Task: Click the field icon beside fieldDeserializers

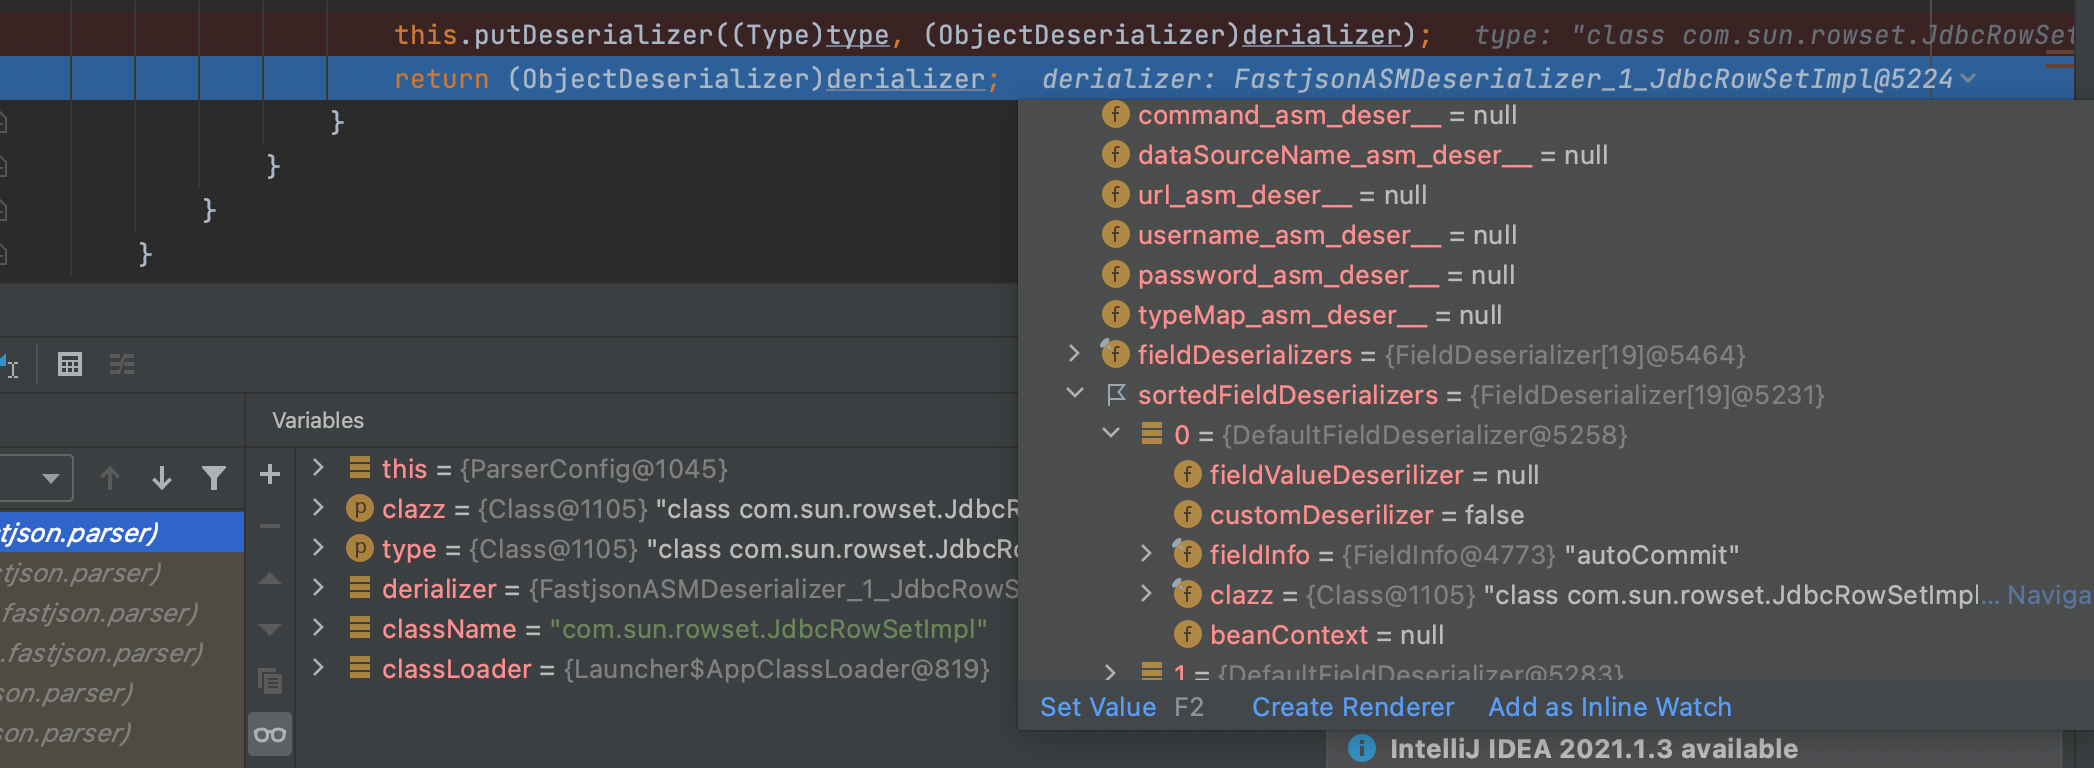Action: tap(1115, 354)
